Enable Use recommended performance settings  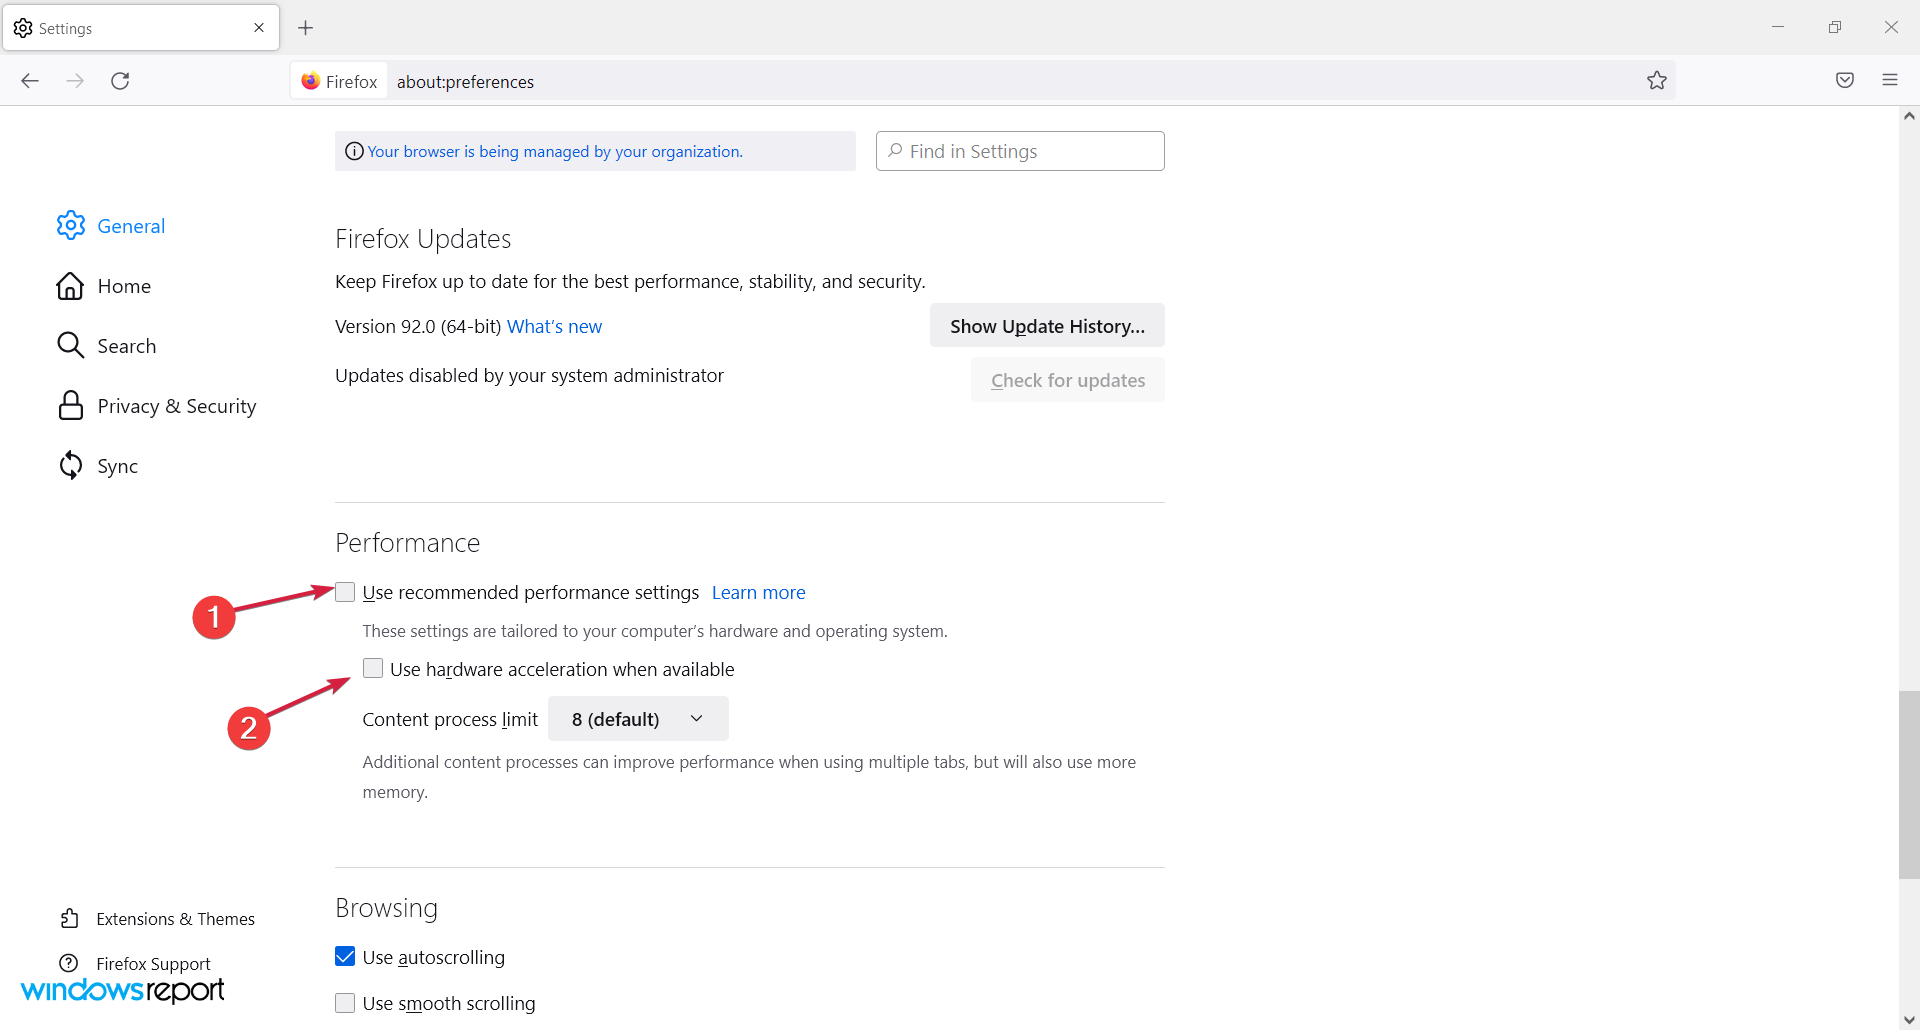345,592
